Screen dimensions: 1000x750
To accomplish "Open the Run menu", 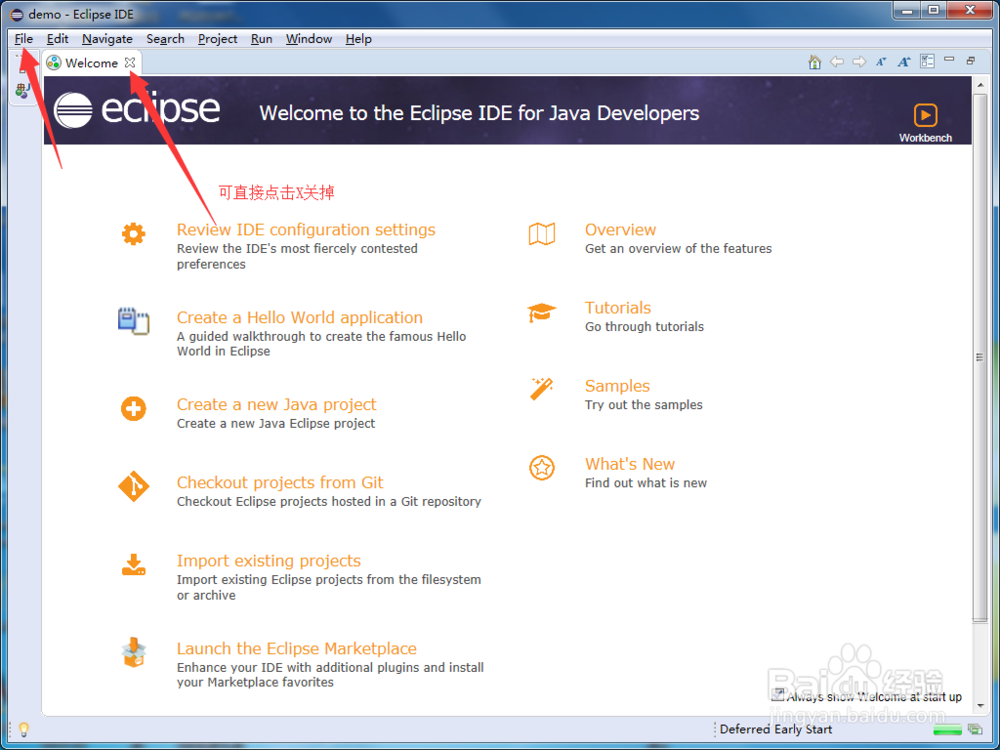I will [261, 39].
